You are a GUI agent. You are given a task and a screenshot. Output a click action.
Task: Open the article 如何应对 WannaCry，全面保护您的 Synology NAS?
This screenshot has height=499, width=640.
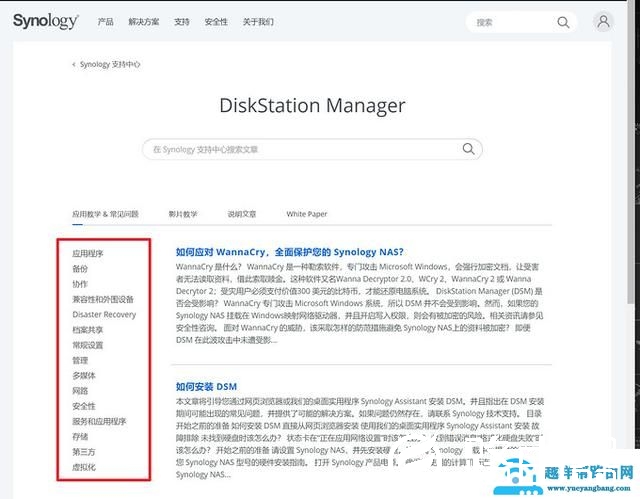pos(289,252)
